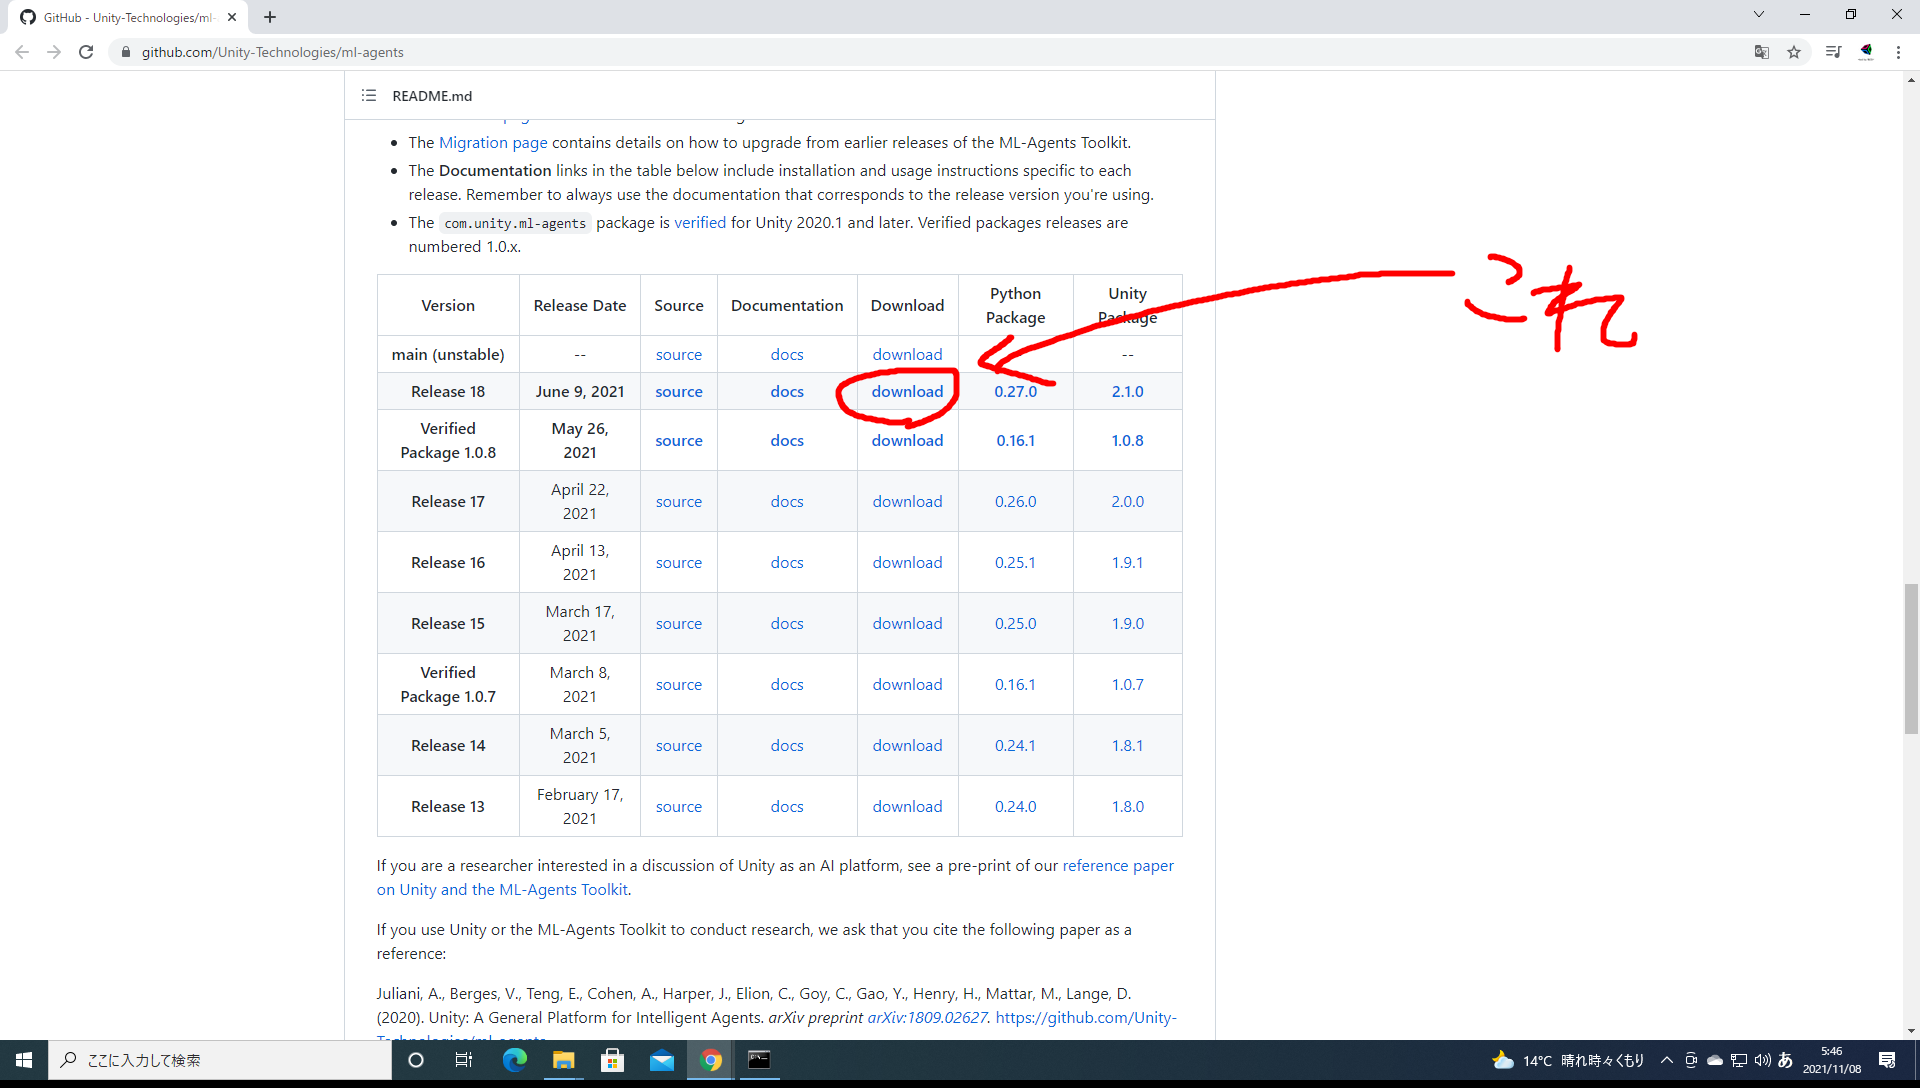Image resolution: width=1920 pixels, height=1088 pixels.
Task: Click the Windows taskbar search box
Action: coord(220,1060)
